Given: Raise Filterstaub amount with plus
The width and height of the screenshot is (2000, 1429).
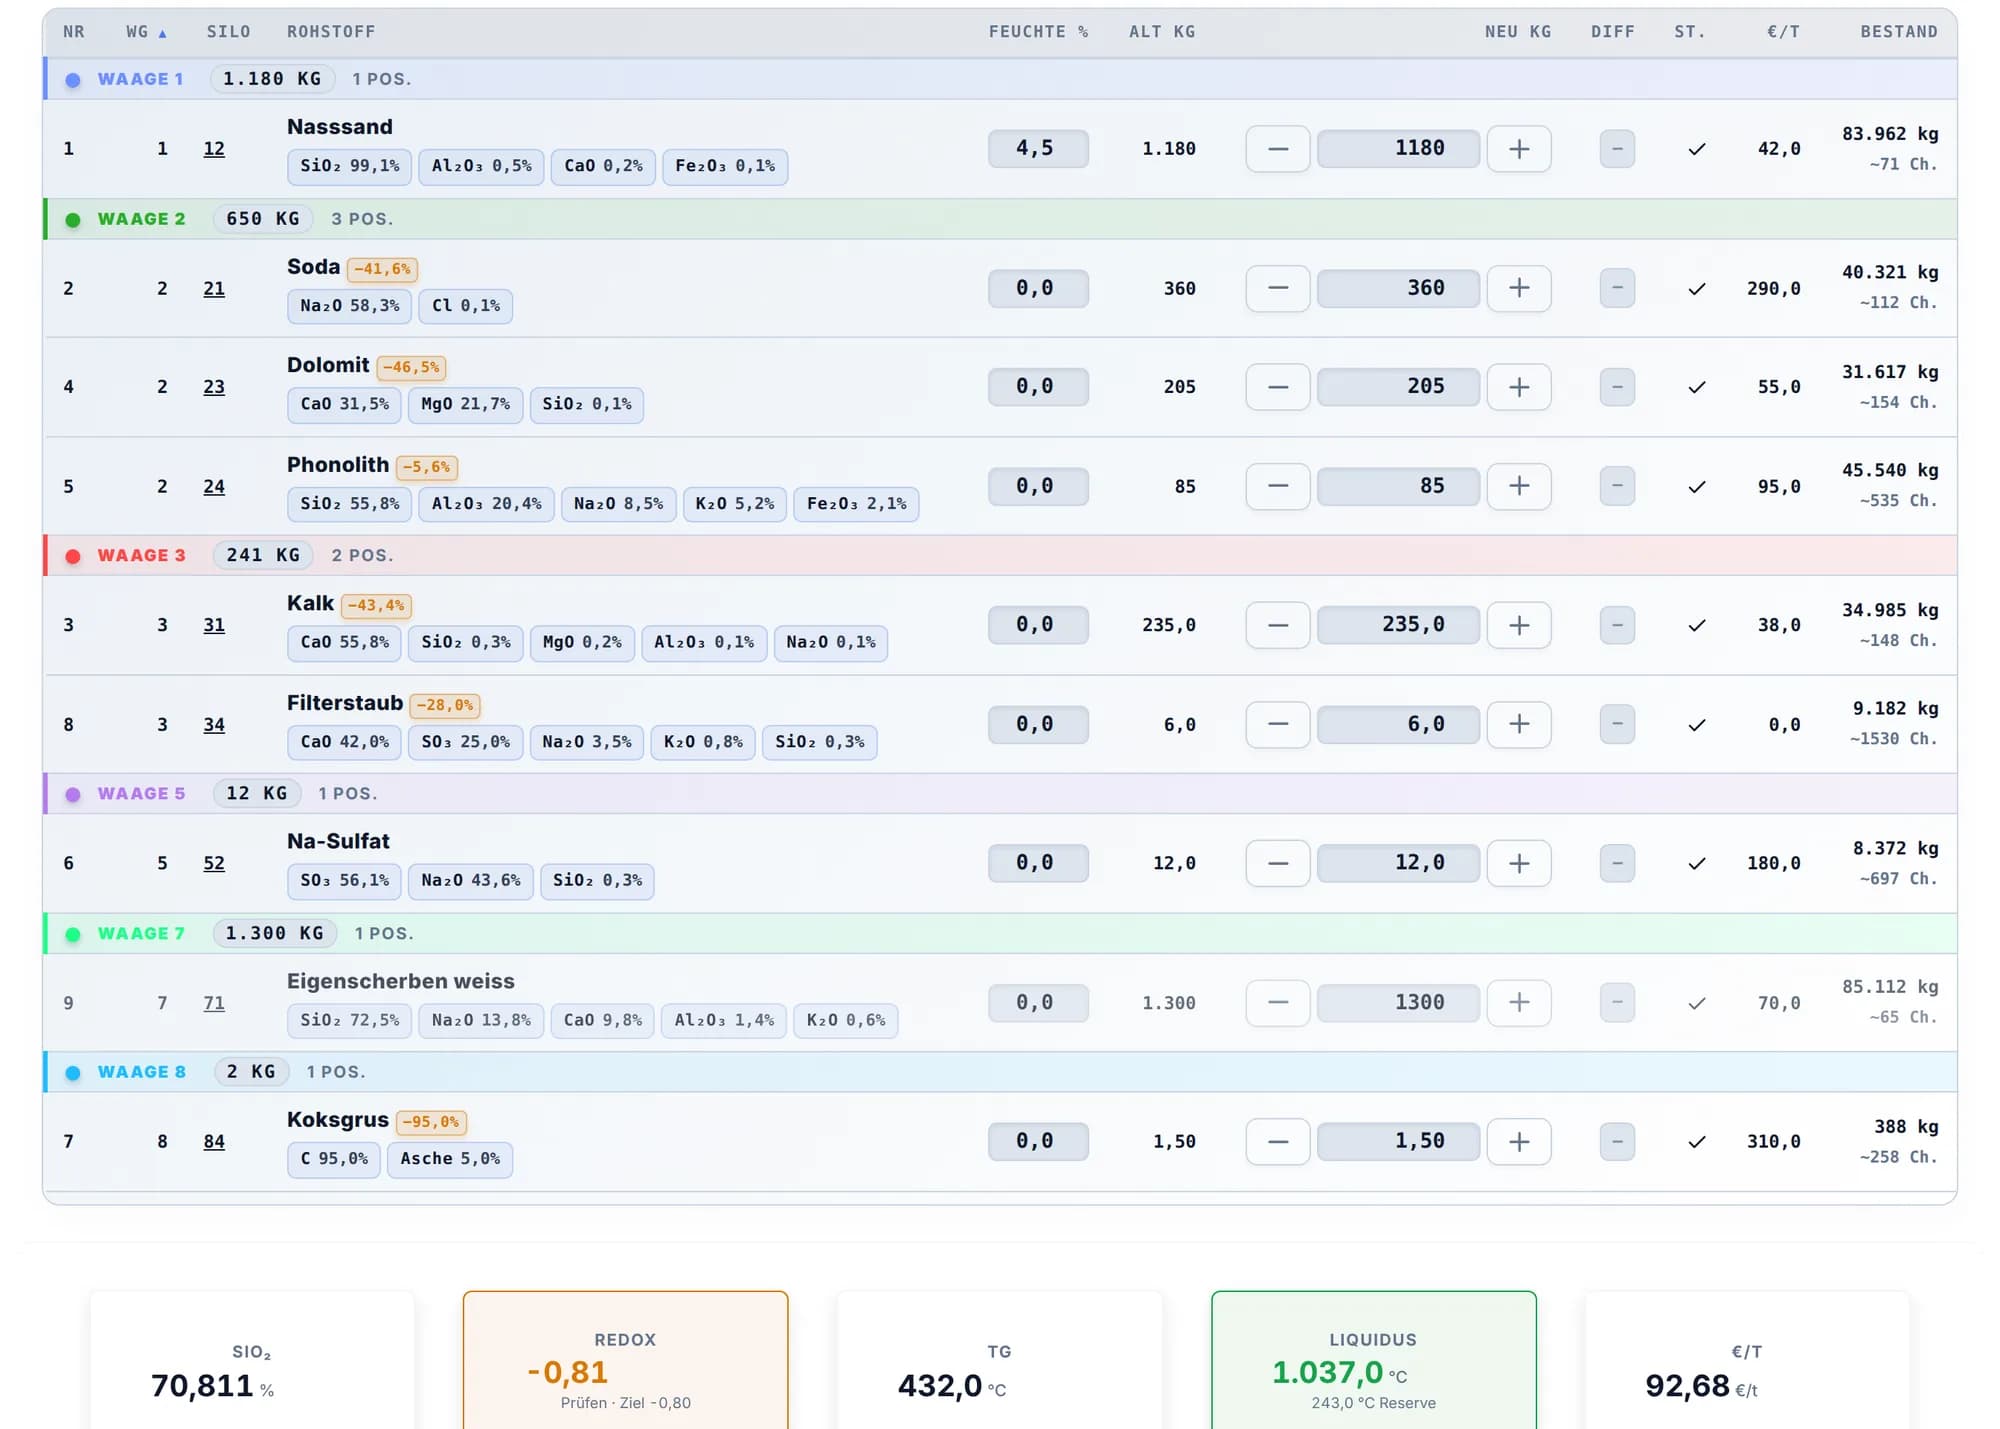Looking at the screenshot, I should click(1518, 724).
